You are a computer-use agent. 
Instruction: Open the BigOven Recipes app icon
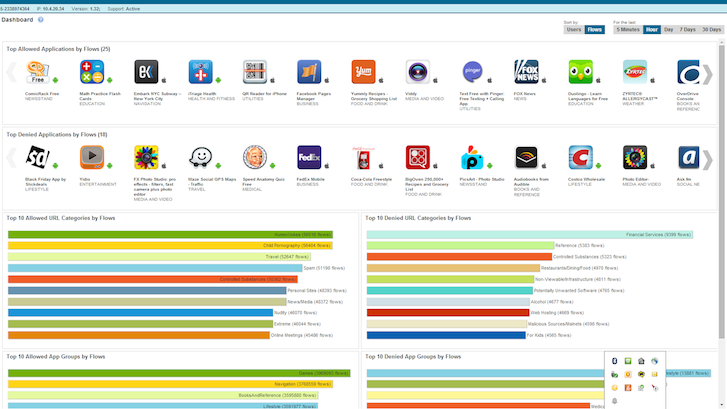coord(417,158)
